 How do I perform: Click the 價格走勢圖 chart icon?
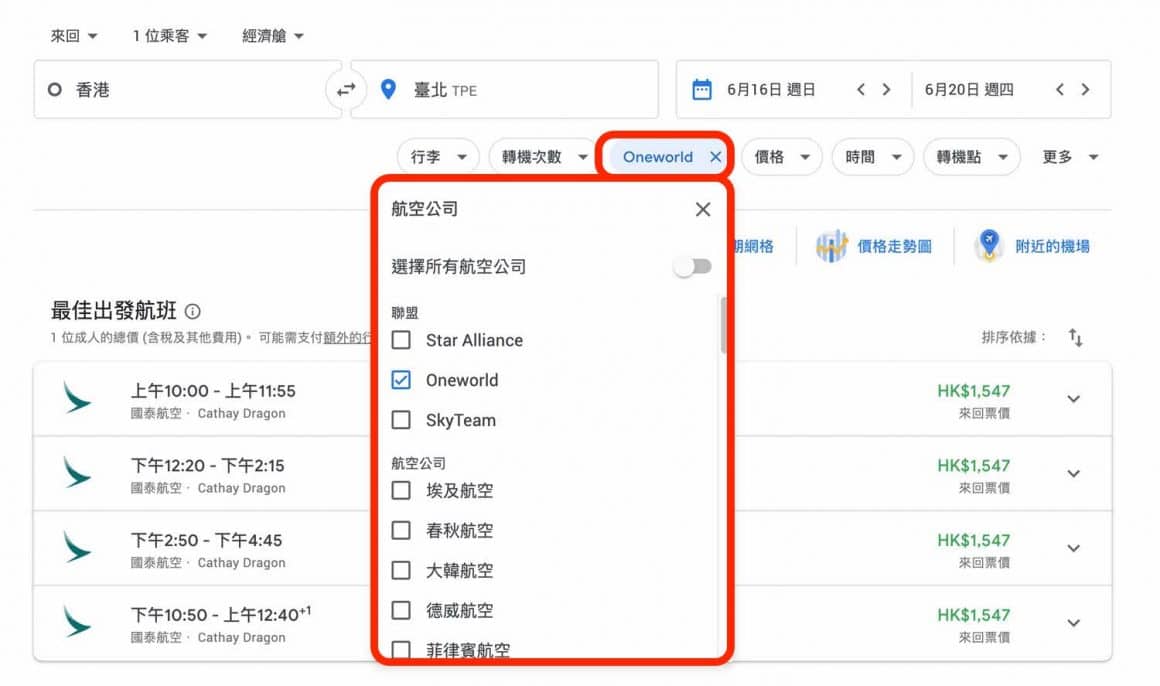[x=832, y=246]
